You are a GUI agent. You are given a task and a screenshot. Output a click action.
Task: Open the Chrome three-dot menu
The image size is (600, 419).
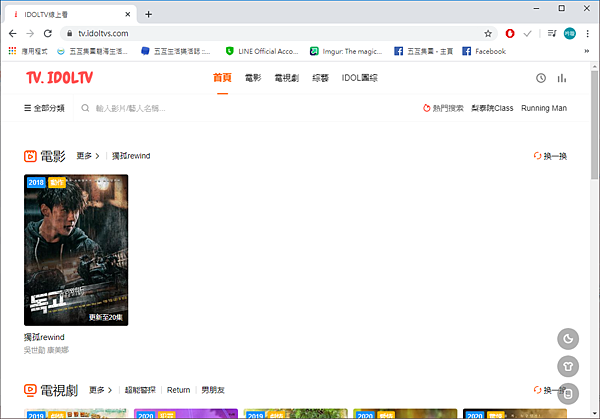pyautogui.click(x=587, y=34)
